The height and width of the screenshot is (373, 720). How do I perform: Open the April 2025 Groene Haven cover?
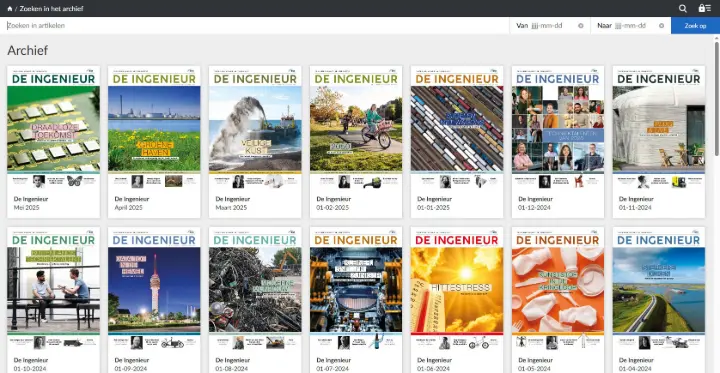pyautogui.click(x=154, y=127)
